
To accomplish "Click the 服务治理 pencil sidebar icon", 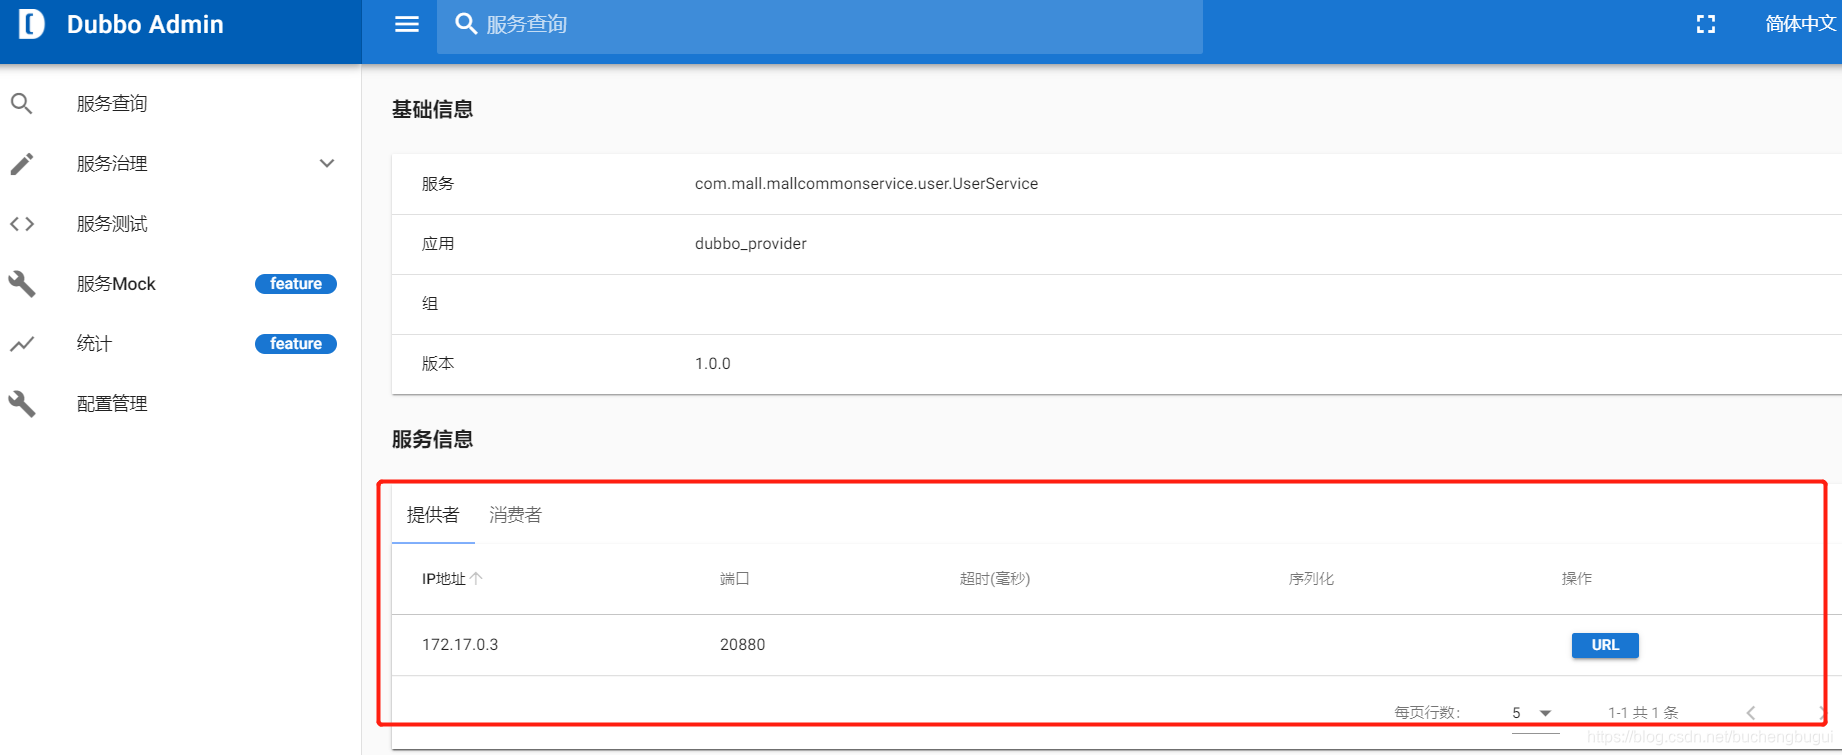I will tap(22, 163).
